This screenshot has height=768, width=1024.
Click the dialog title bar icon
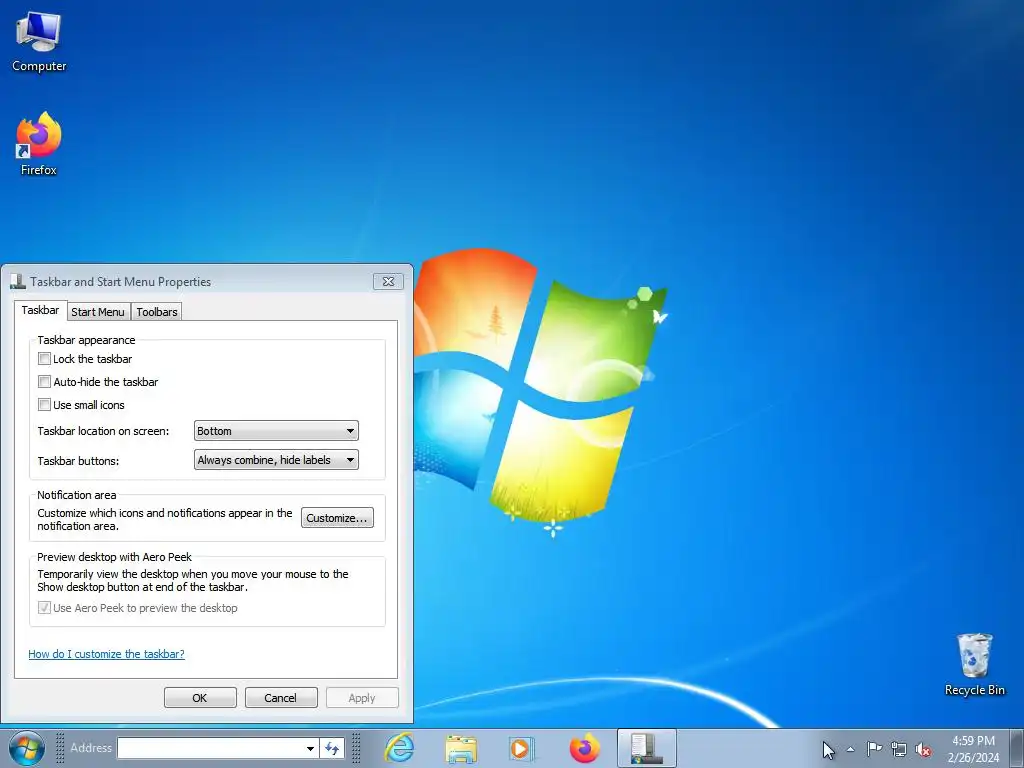point(18,281)
